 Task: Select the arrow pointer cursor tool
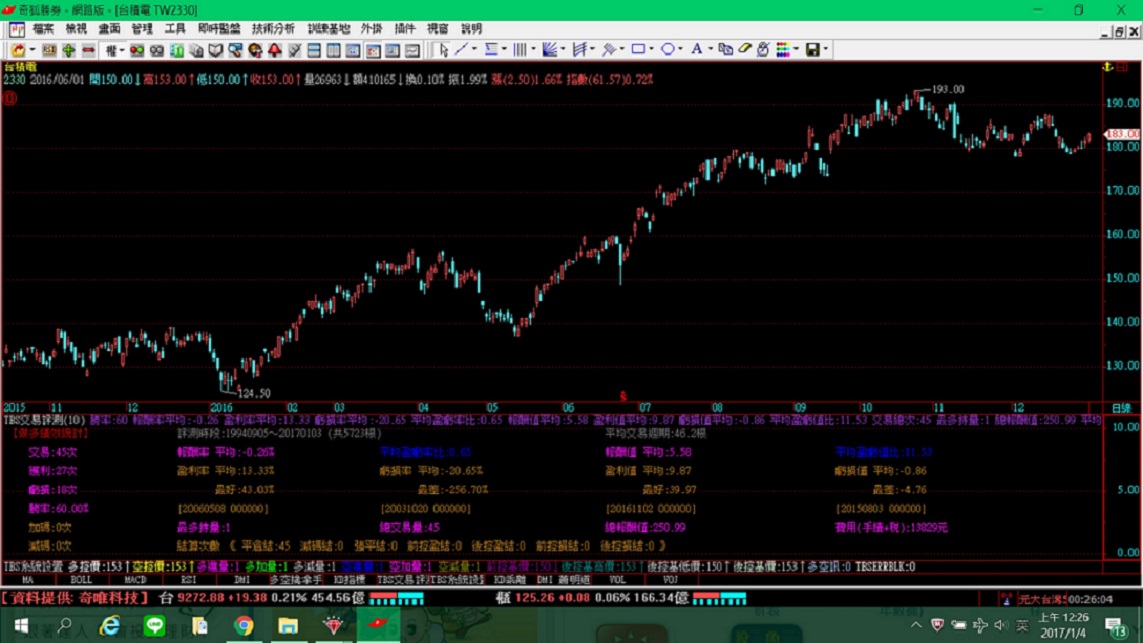pyautogui.click(x=443, y=50)
